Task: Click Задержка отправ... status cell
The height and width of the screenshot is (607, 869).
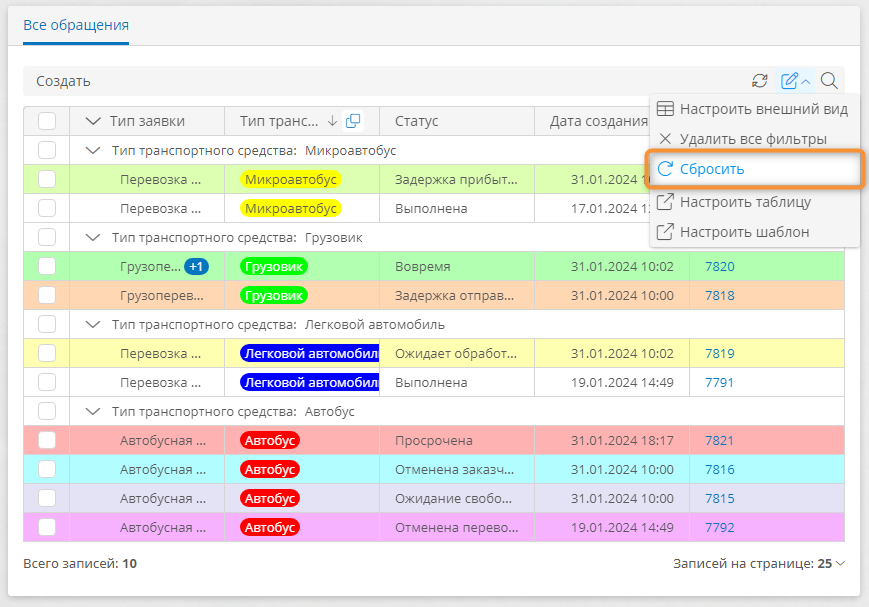Action: pyautogui.click(x=456, y=295)
